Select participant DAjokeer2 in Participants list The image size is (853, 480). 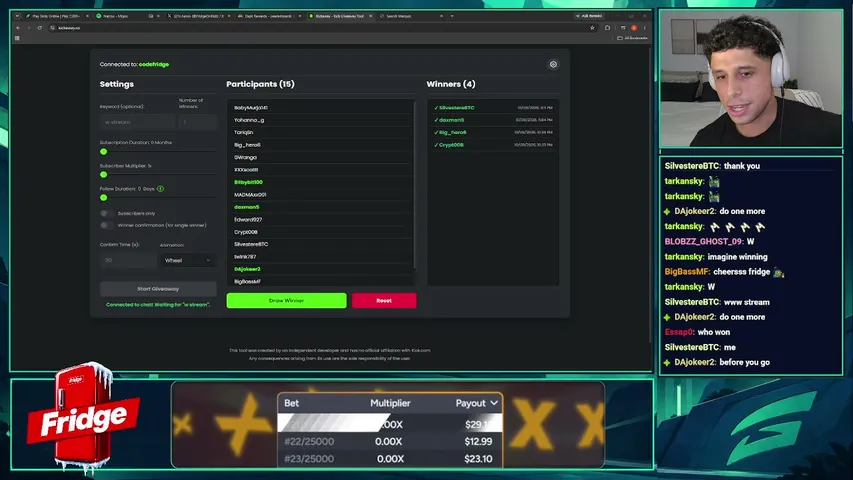[x=319, y=269]
